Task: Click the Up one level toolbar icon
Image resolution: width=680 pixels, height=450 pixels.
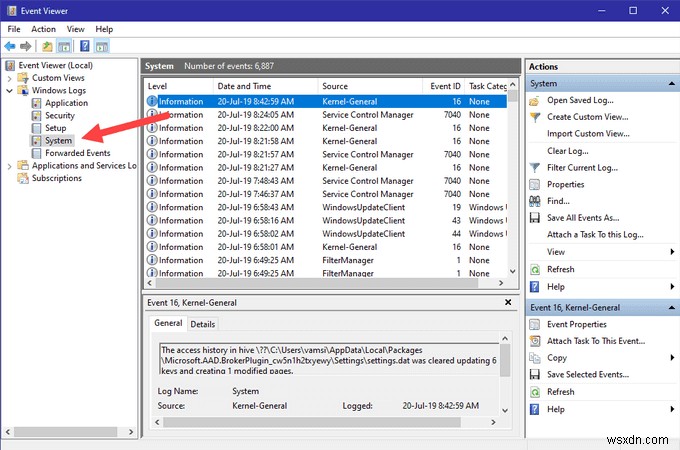Action: click(x=47, y=46)
